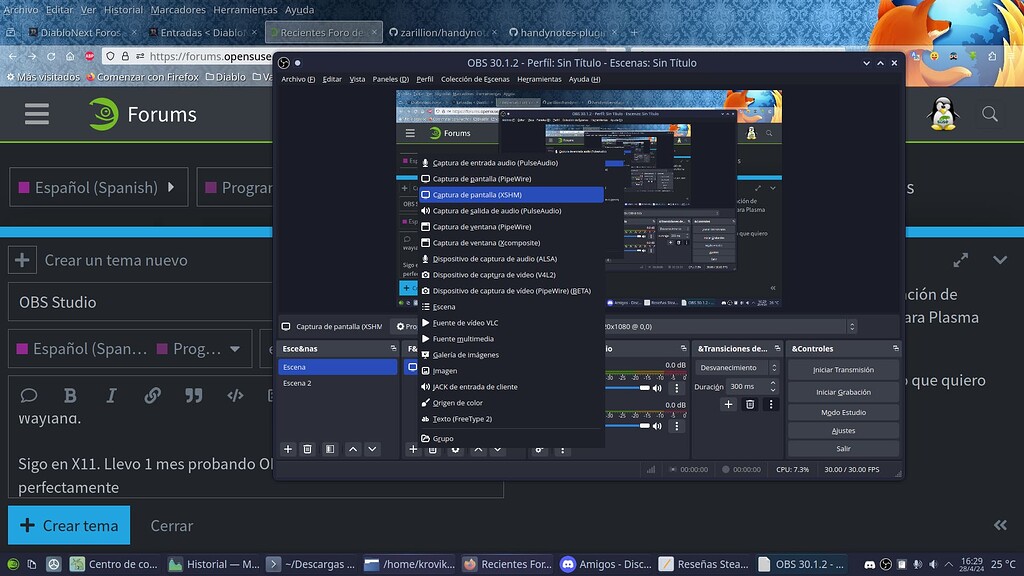Insert preformatted code with the code icon
The height and width of the screenshot is (576, 1024).
234,395
